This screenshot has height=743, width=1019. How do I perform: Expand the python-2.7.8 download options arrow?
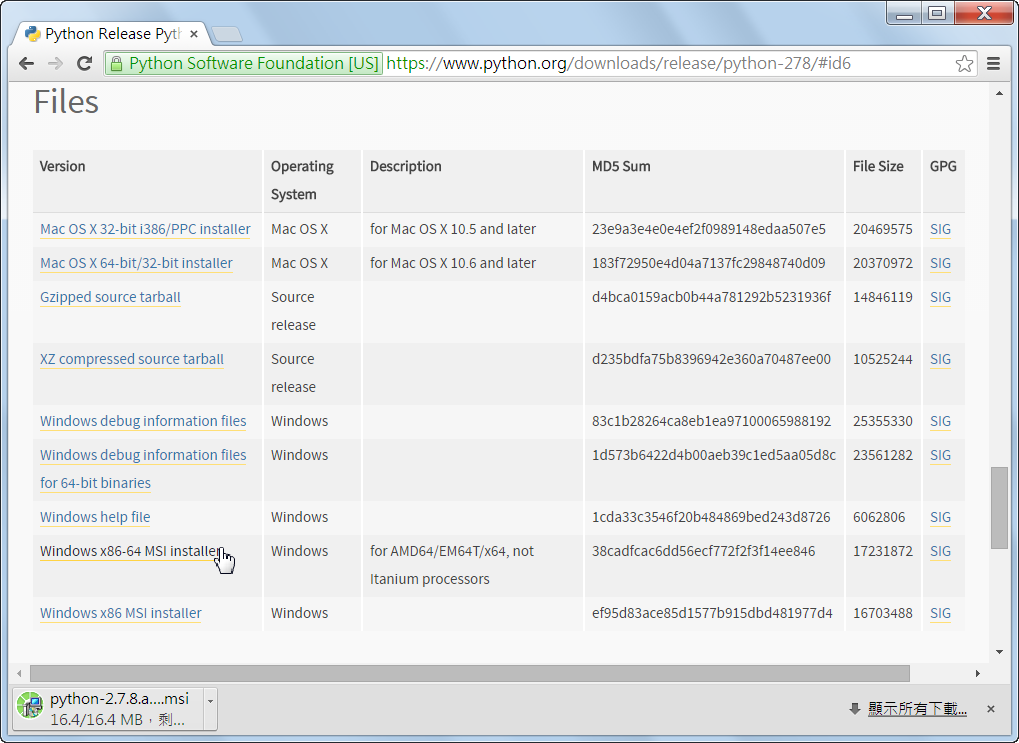point(210,709)
